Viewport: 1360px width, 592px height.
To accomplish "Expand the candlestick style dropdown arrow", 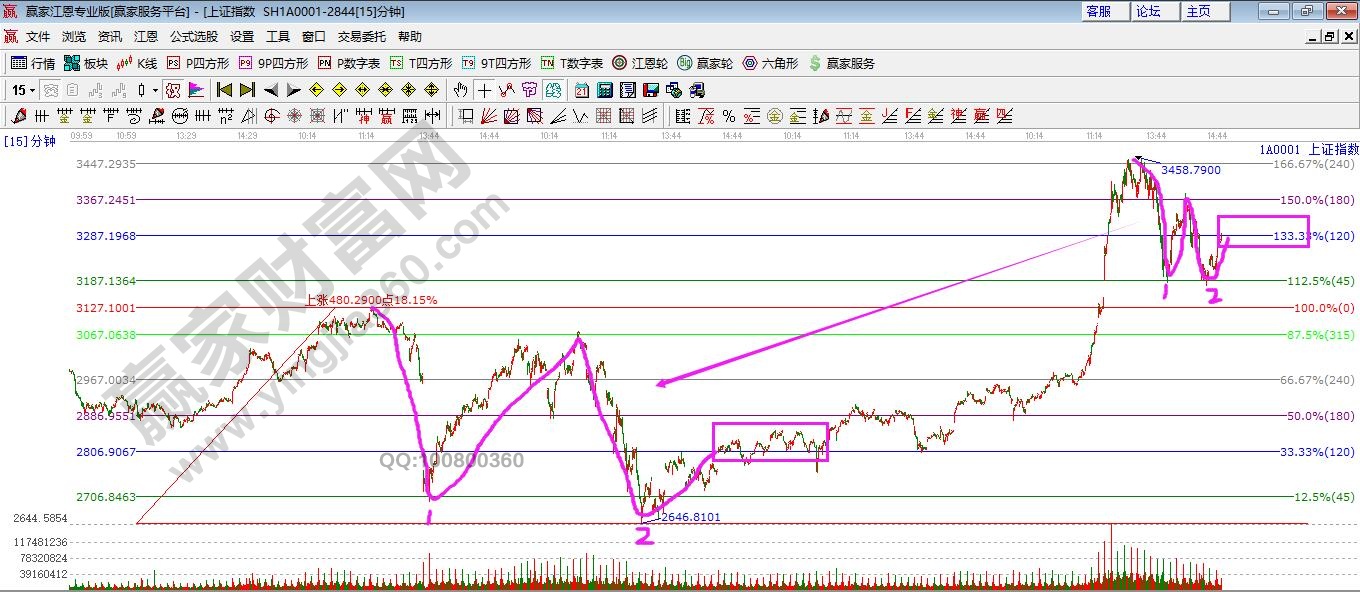I will tap(155, 90).
